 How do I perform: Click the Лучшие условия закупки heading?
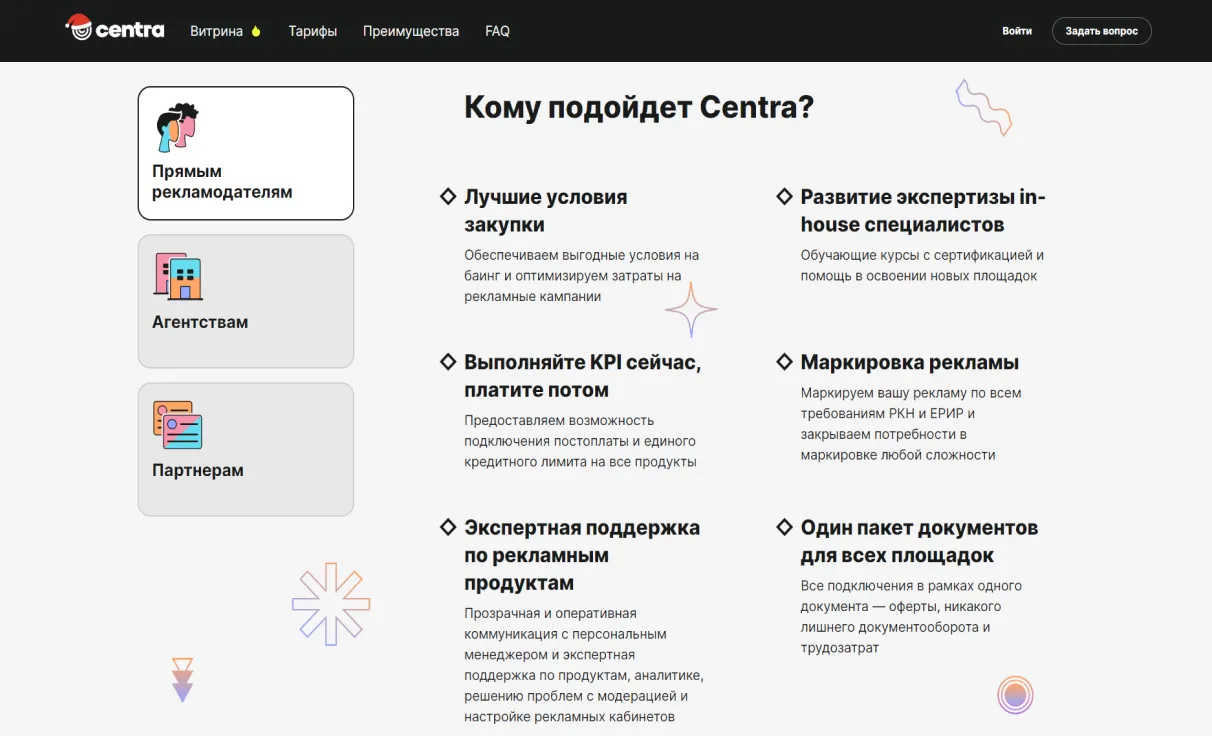(546, 211)
